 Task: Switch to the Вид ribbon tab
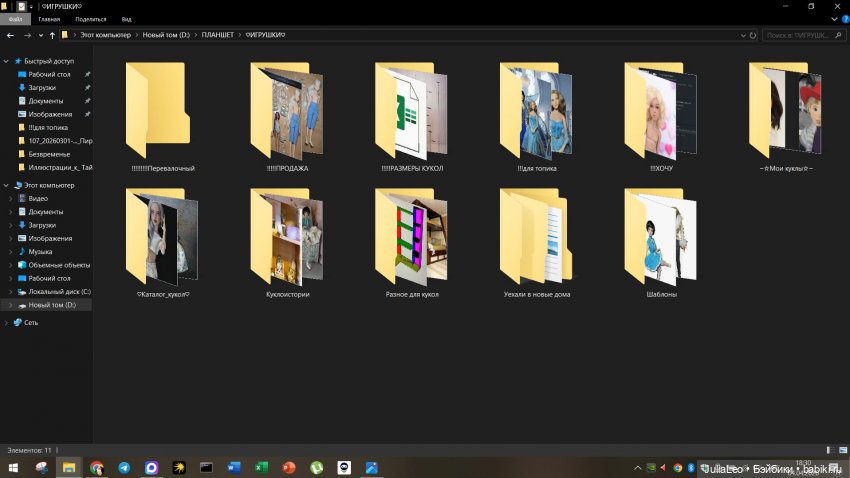(x=126, y=19)
